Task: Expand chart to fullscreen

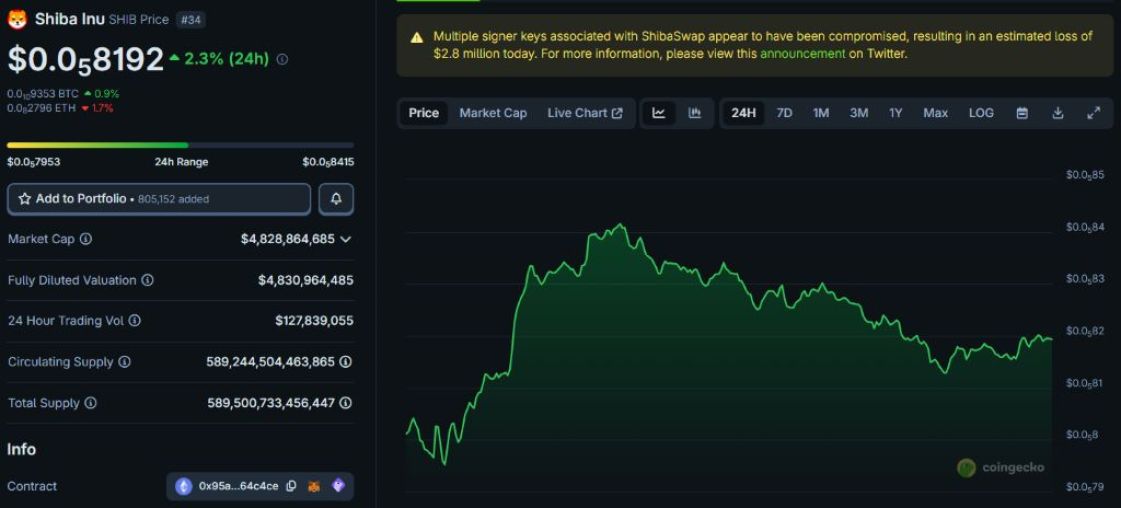Action: point(1093,113)
